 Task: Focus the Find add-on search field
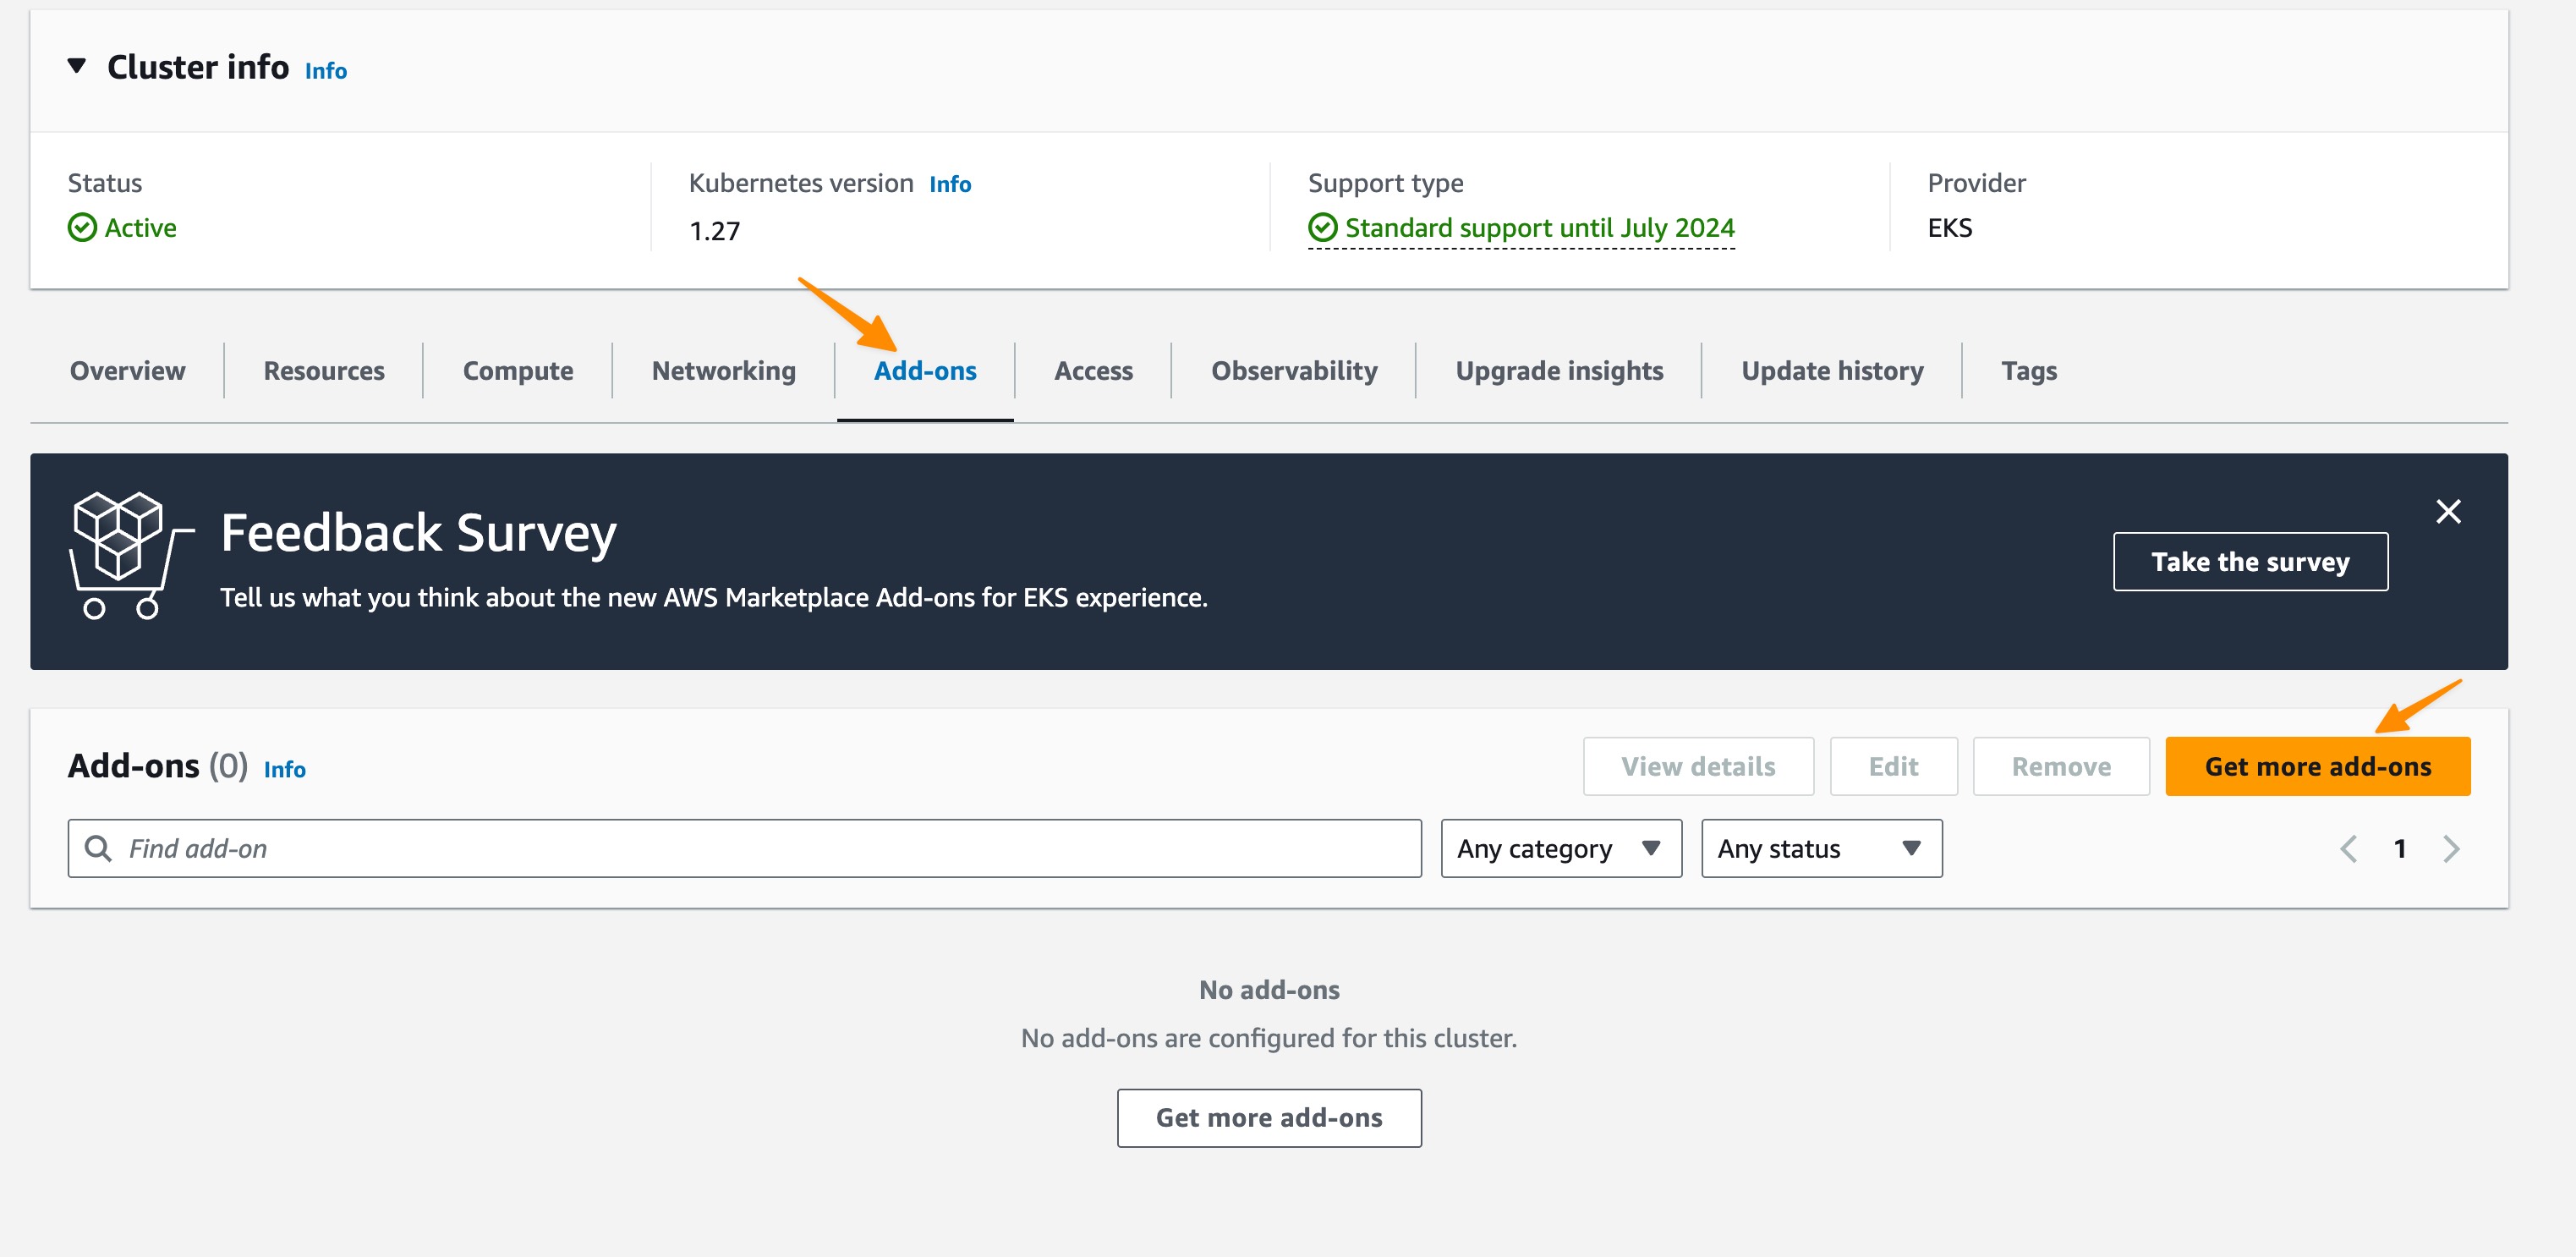(x=744, y=849)
